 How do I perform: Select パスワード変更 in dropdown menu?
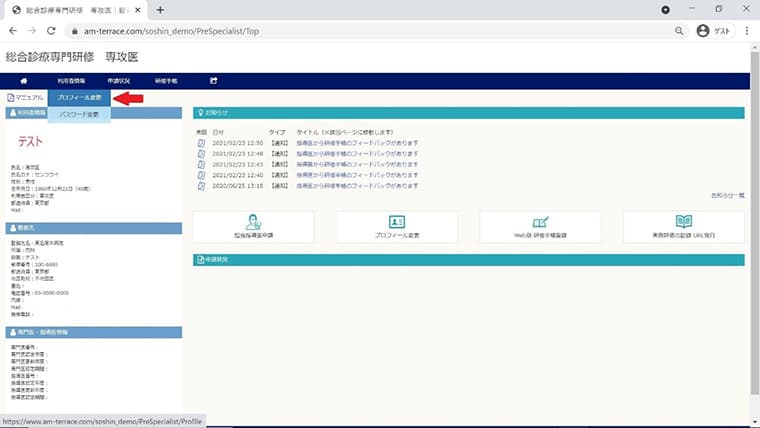point(79,114)
